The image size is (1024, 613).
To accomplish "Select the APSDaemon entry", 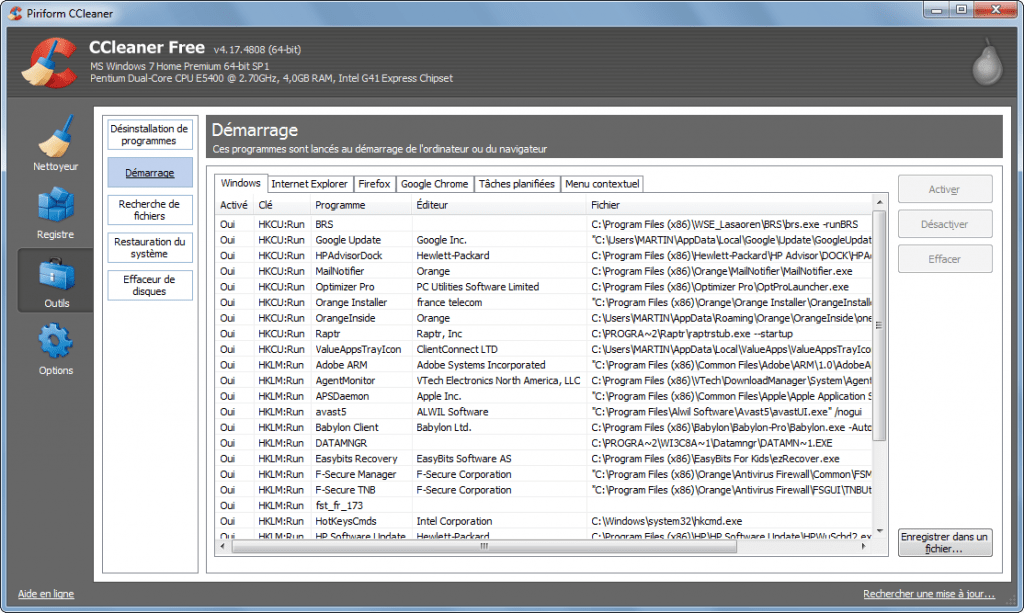I will point(544,396).
